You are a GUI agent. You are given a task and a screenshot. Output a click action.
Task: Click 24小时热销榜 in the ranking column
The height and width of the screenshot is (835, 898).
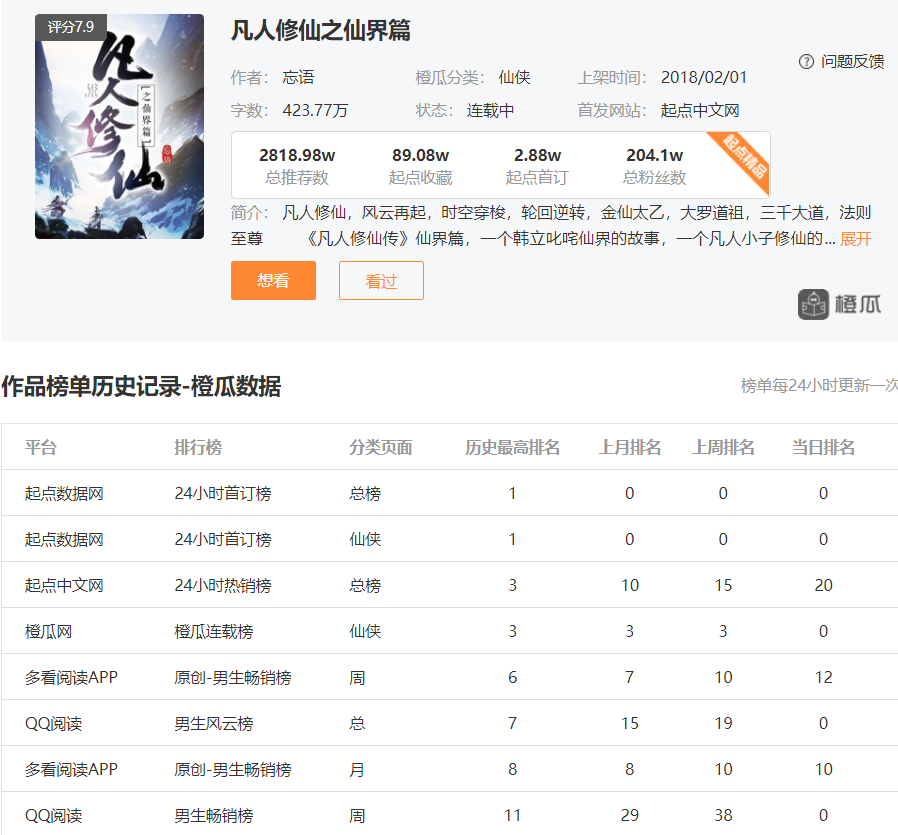[x=223, y=585]
